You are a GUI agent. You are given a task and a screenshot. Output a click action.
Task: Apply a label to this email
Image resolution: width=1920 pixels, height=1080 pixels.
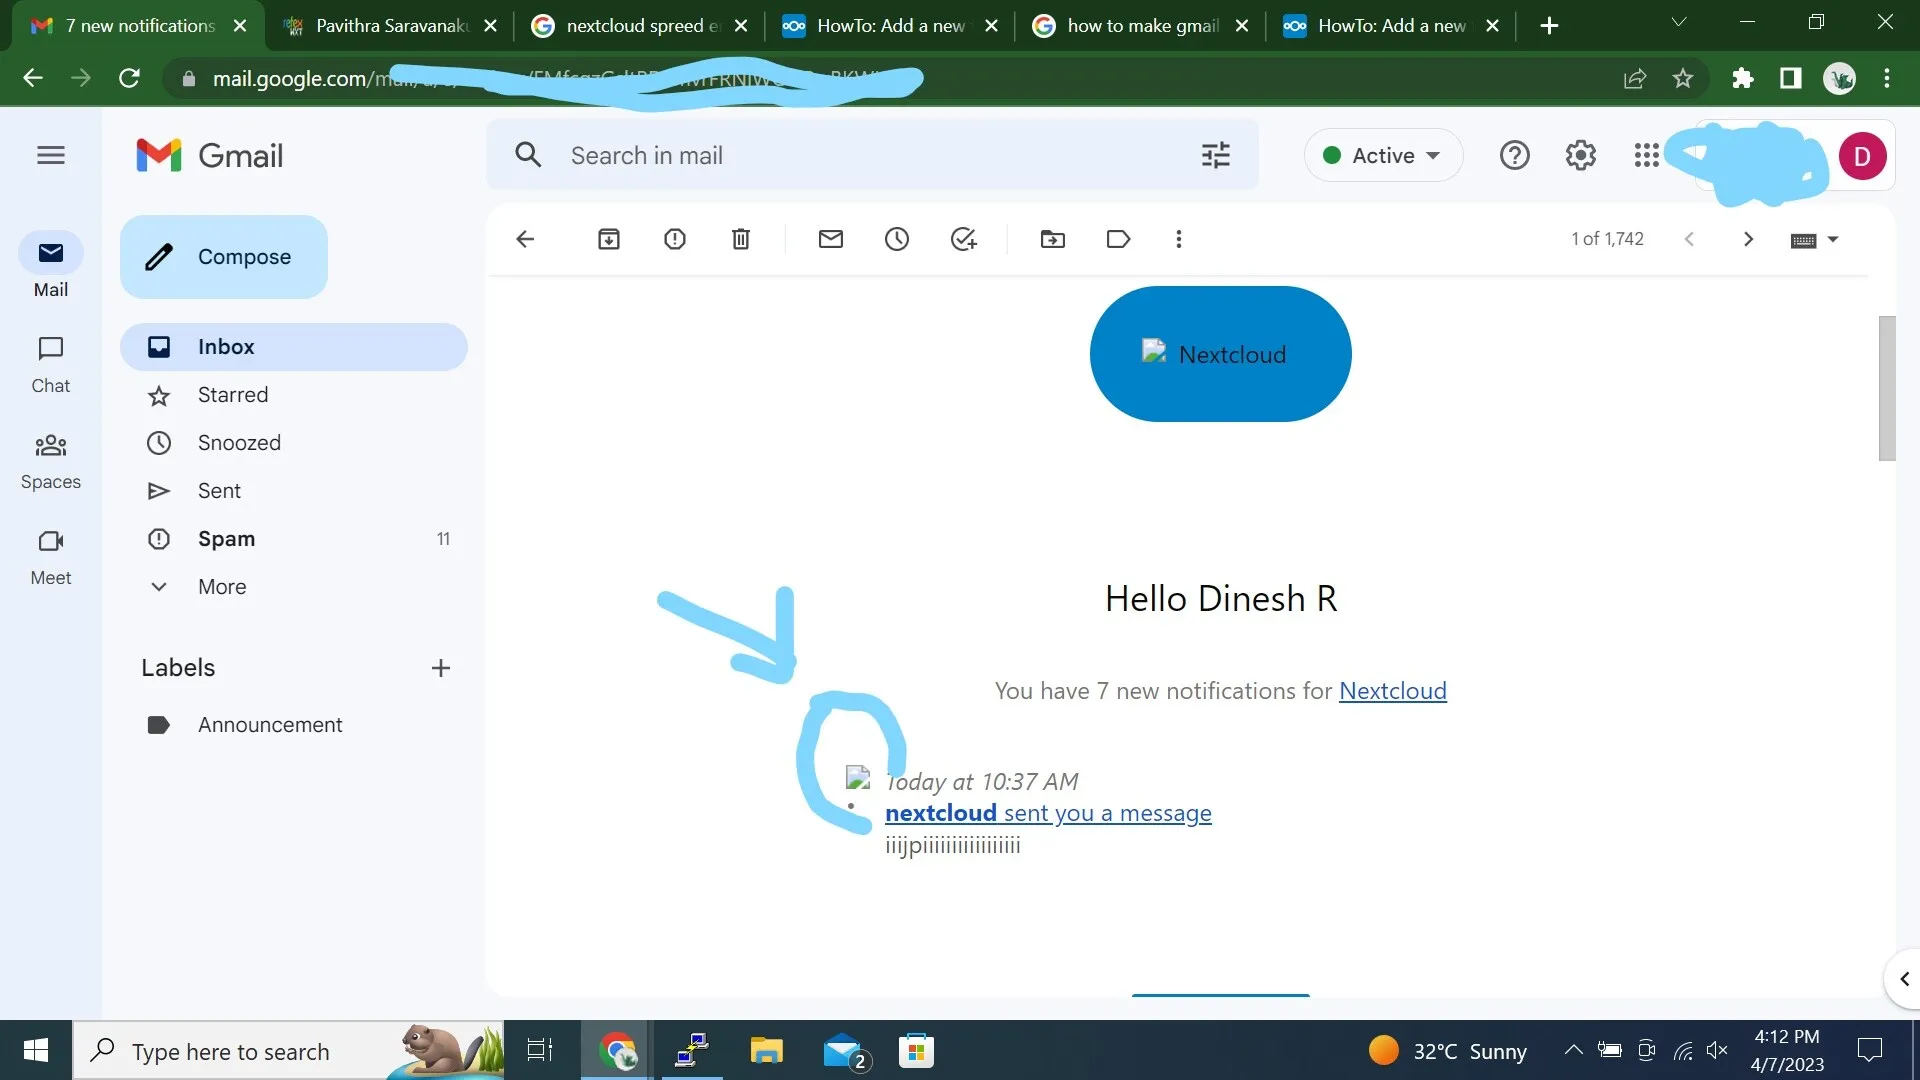click(1119, 239)
